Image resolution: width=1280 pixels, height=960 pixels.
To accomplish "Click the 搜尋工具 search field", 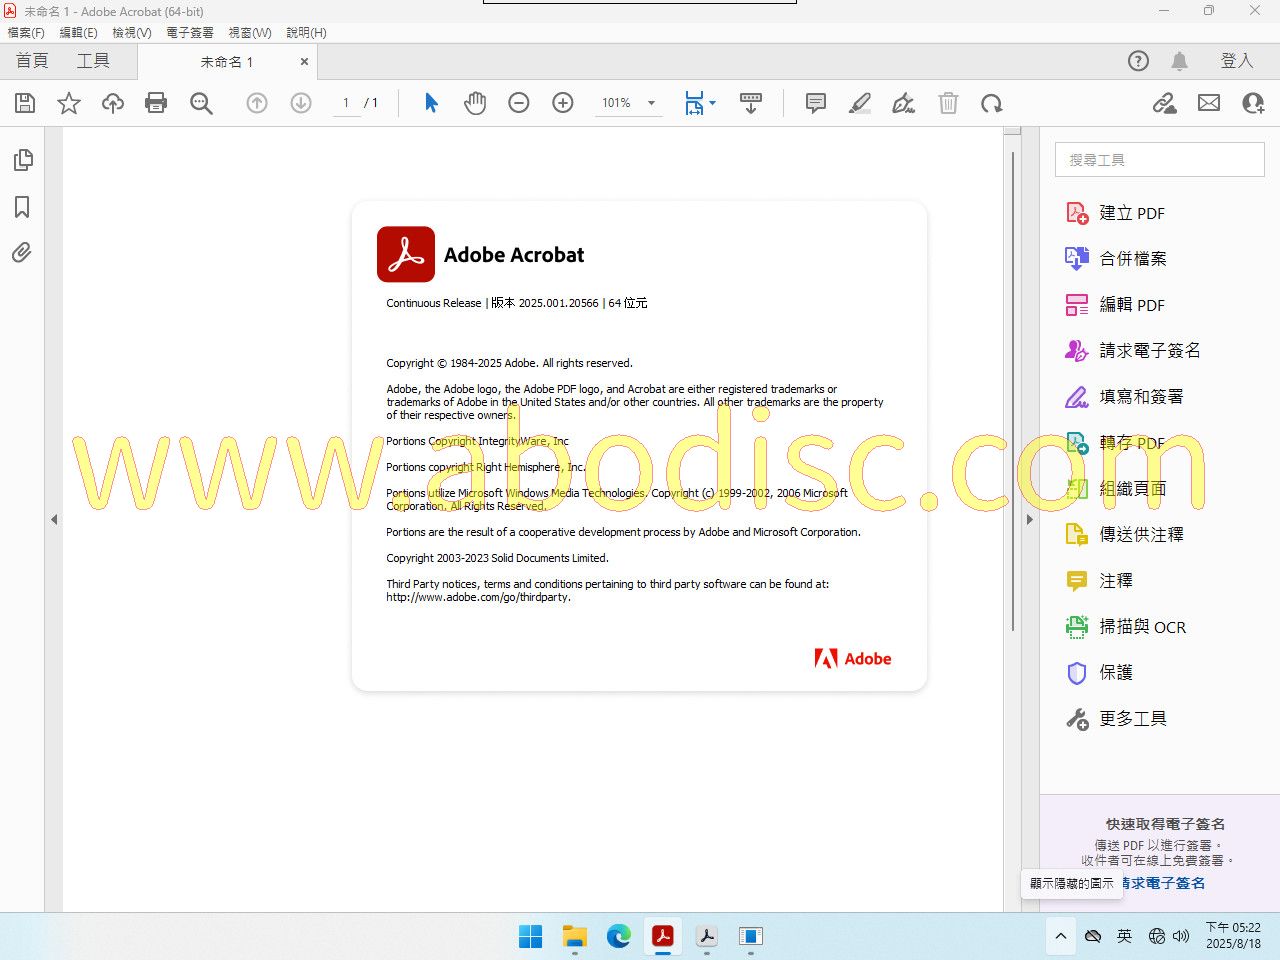I will 1160,160.
